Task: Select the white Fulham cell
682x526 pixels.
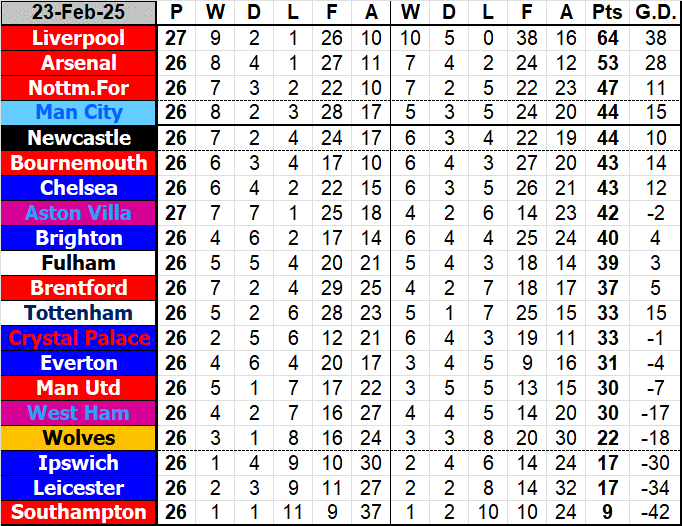Action: pyautogui.click(x=79, y=263)
